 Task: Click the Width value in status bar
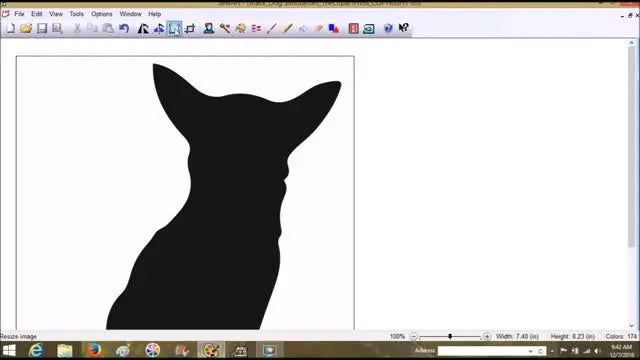517,337
